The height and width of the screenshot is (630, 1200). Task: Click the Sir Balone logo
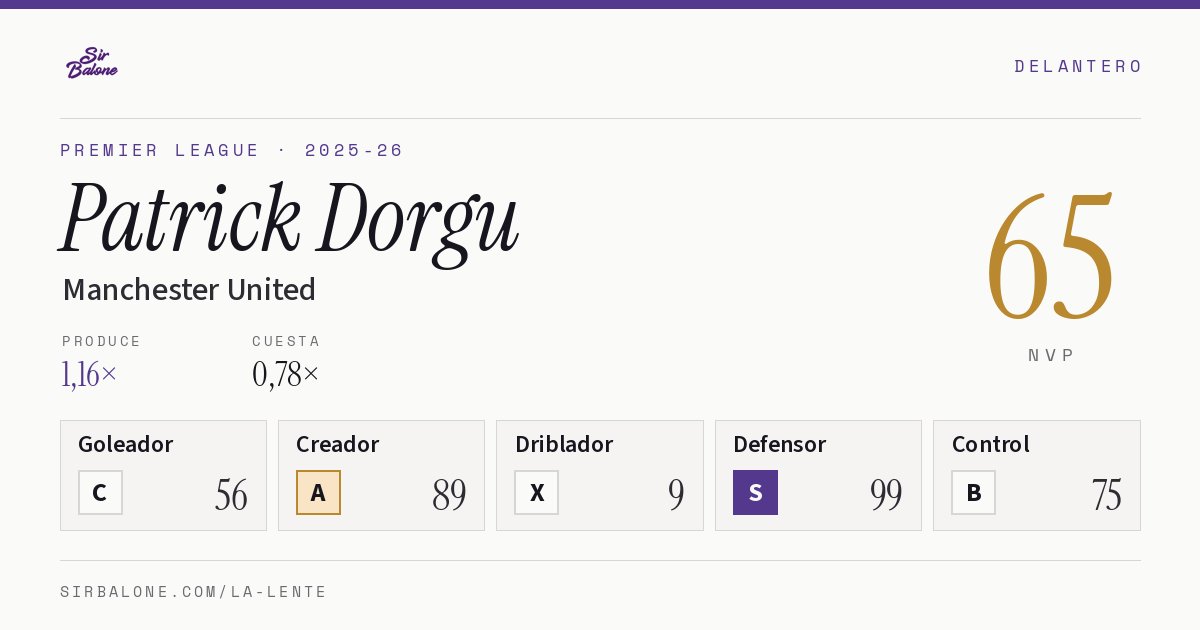pyautogui.click(x=92, y=63)
